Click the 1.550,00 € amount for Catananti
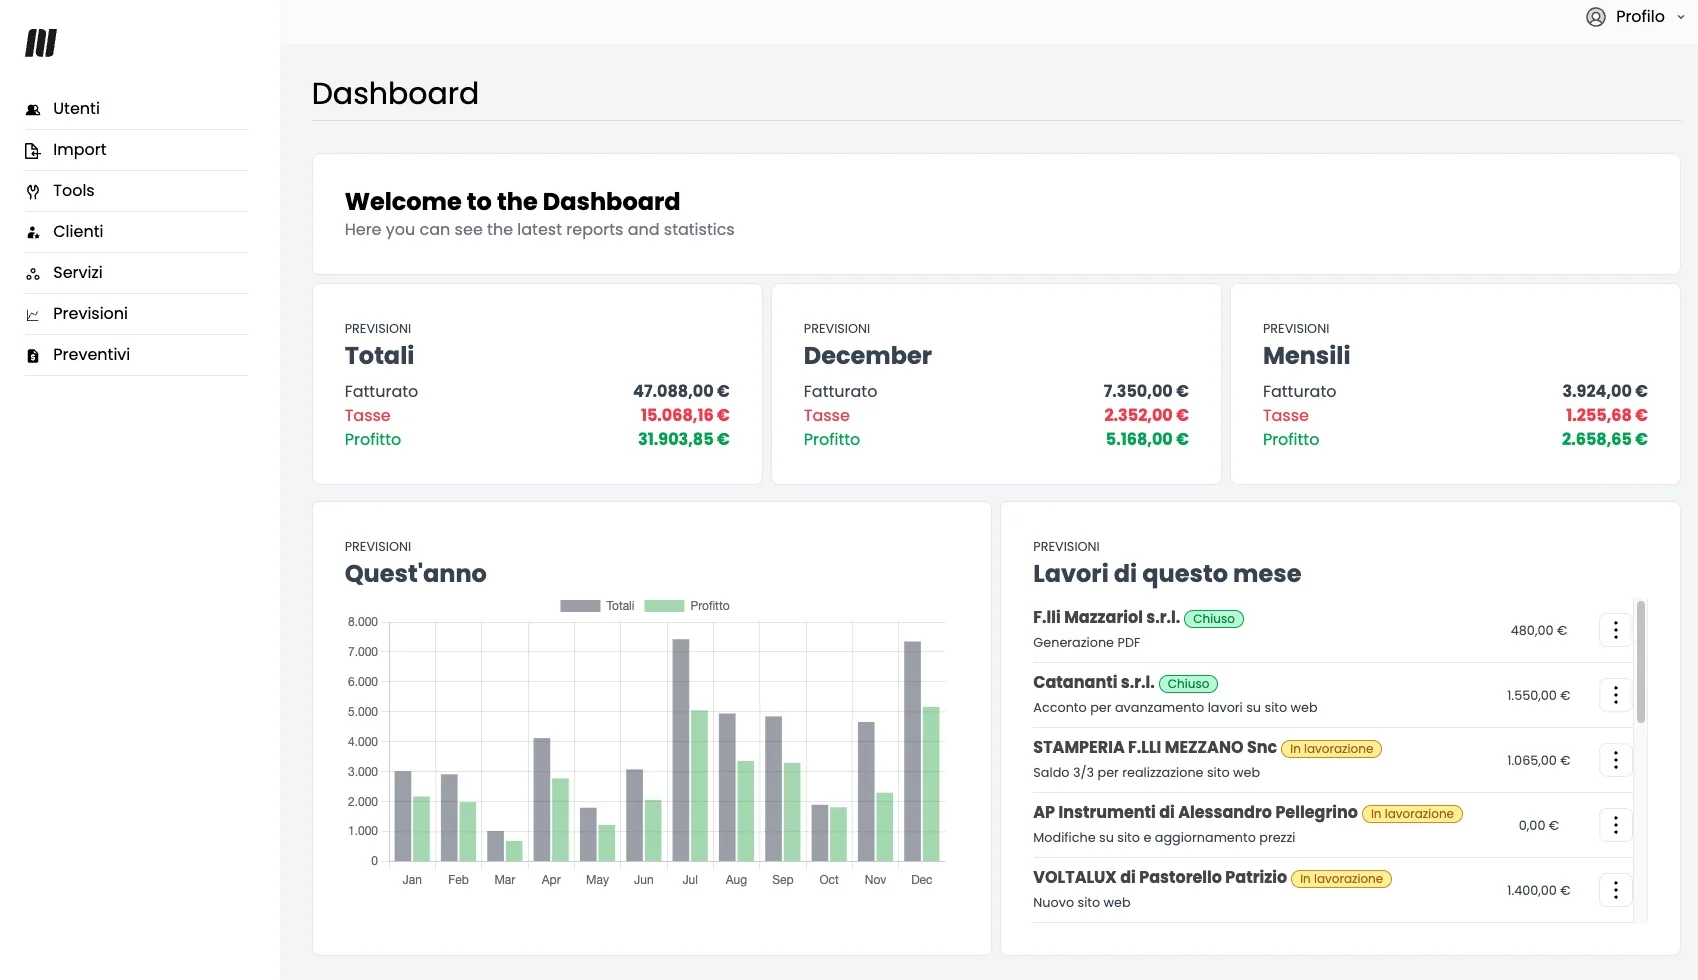Screen dimensions: 1698x980 (x=1539, y=696)
